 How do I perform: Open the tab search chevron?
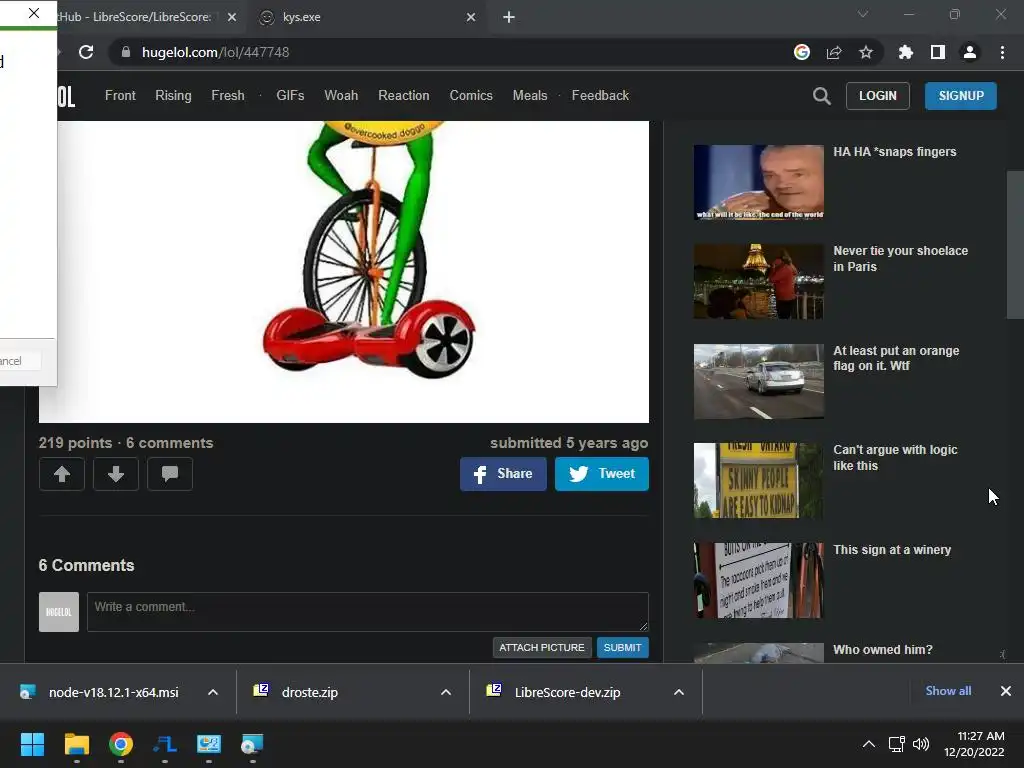point(863,14)
